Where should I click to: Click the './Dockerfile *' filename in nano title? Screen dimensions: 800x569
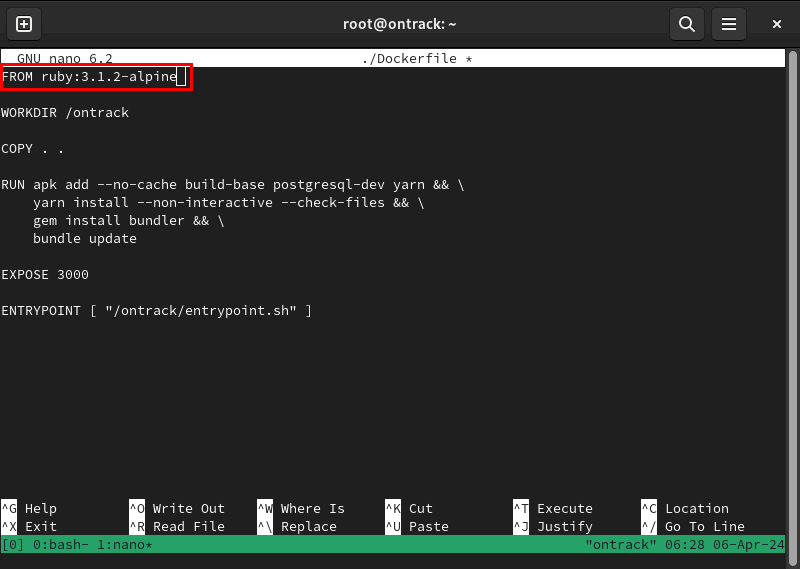coord(417,59)
